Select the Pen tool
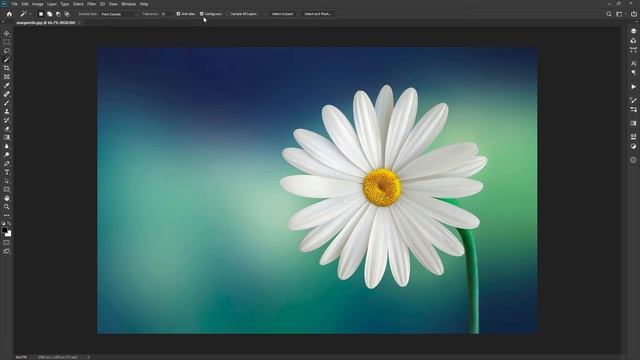 [7, 163]
